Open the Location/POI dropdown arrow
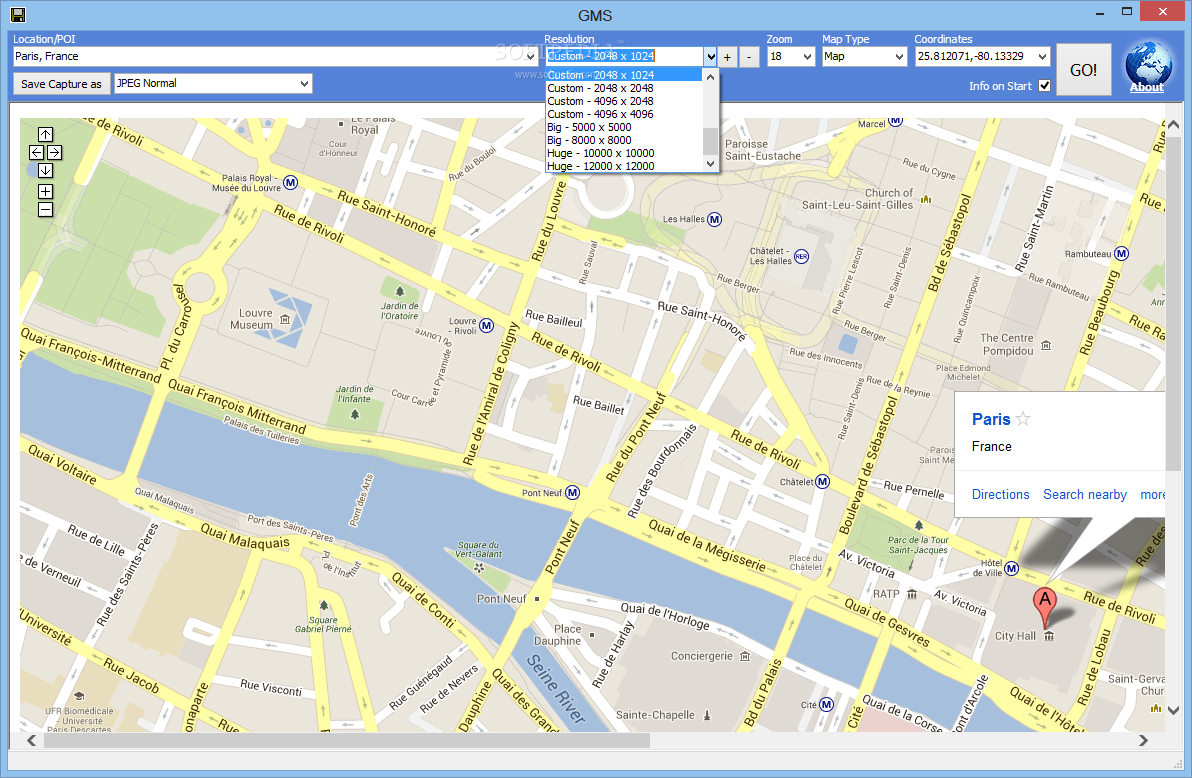The height and width of the screenshot is (778, 1192). pos(530,56)
